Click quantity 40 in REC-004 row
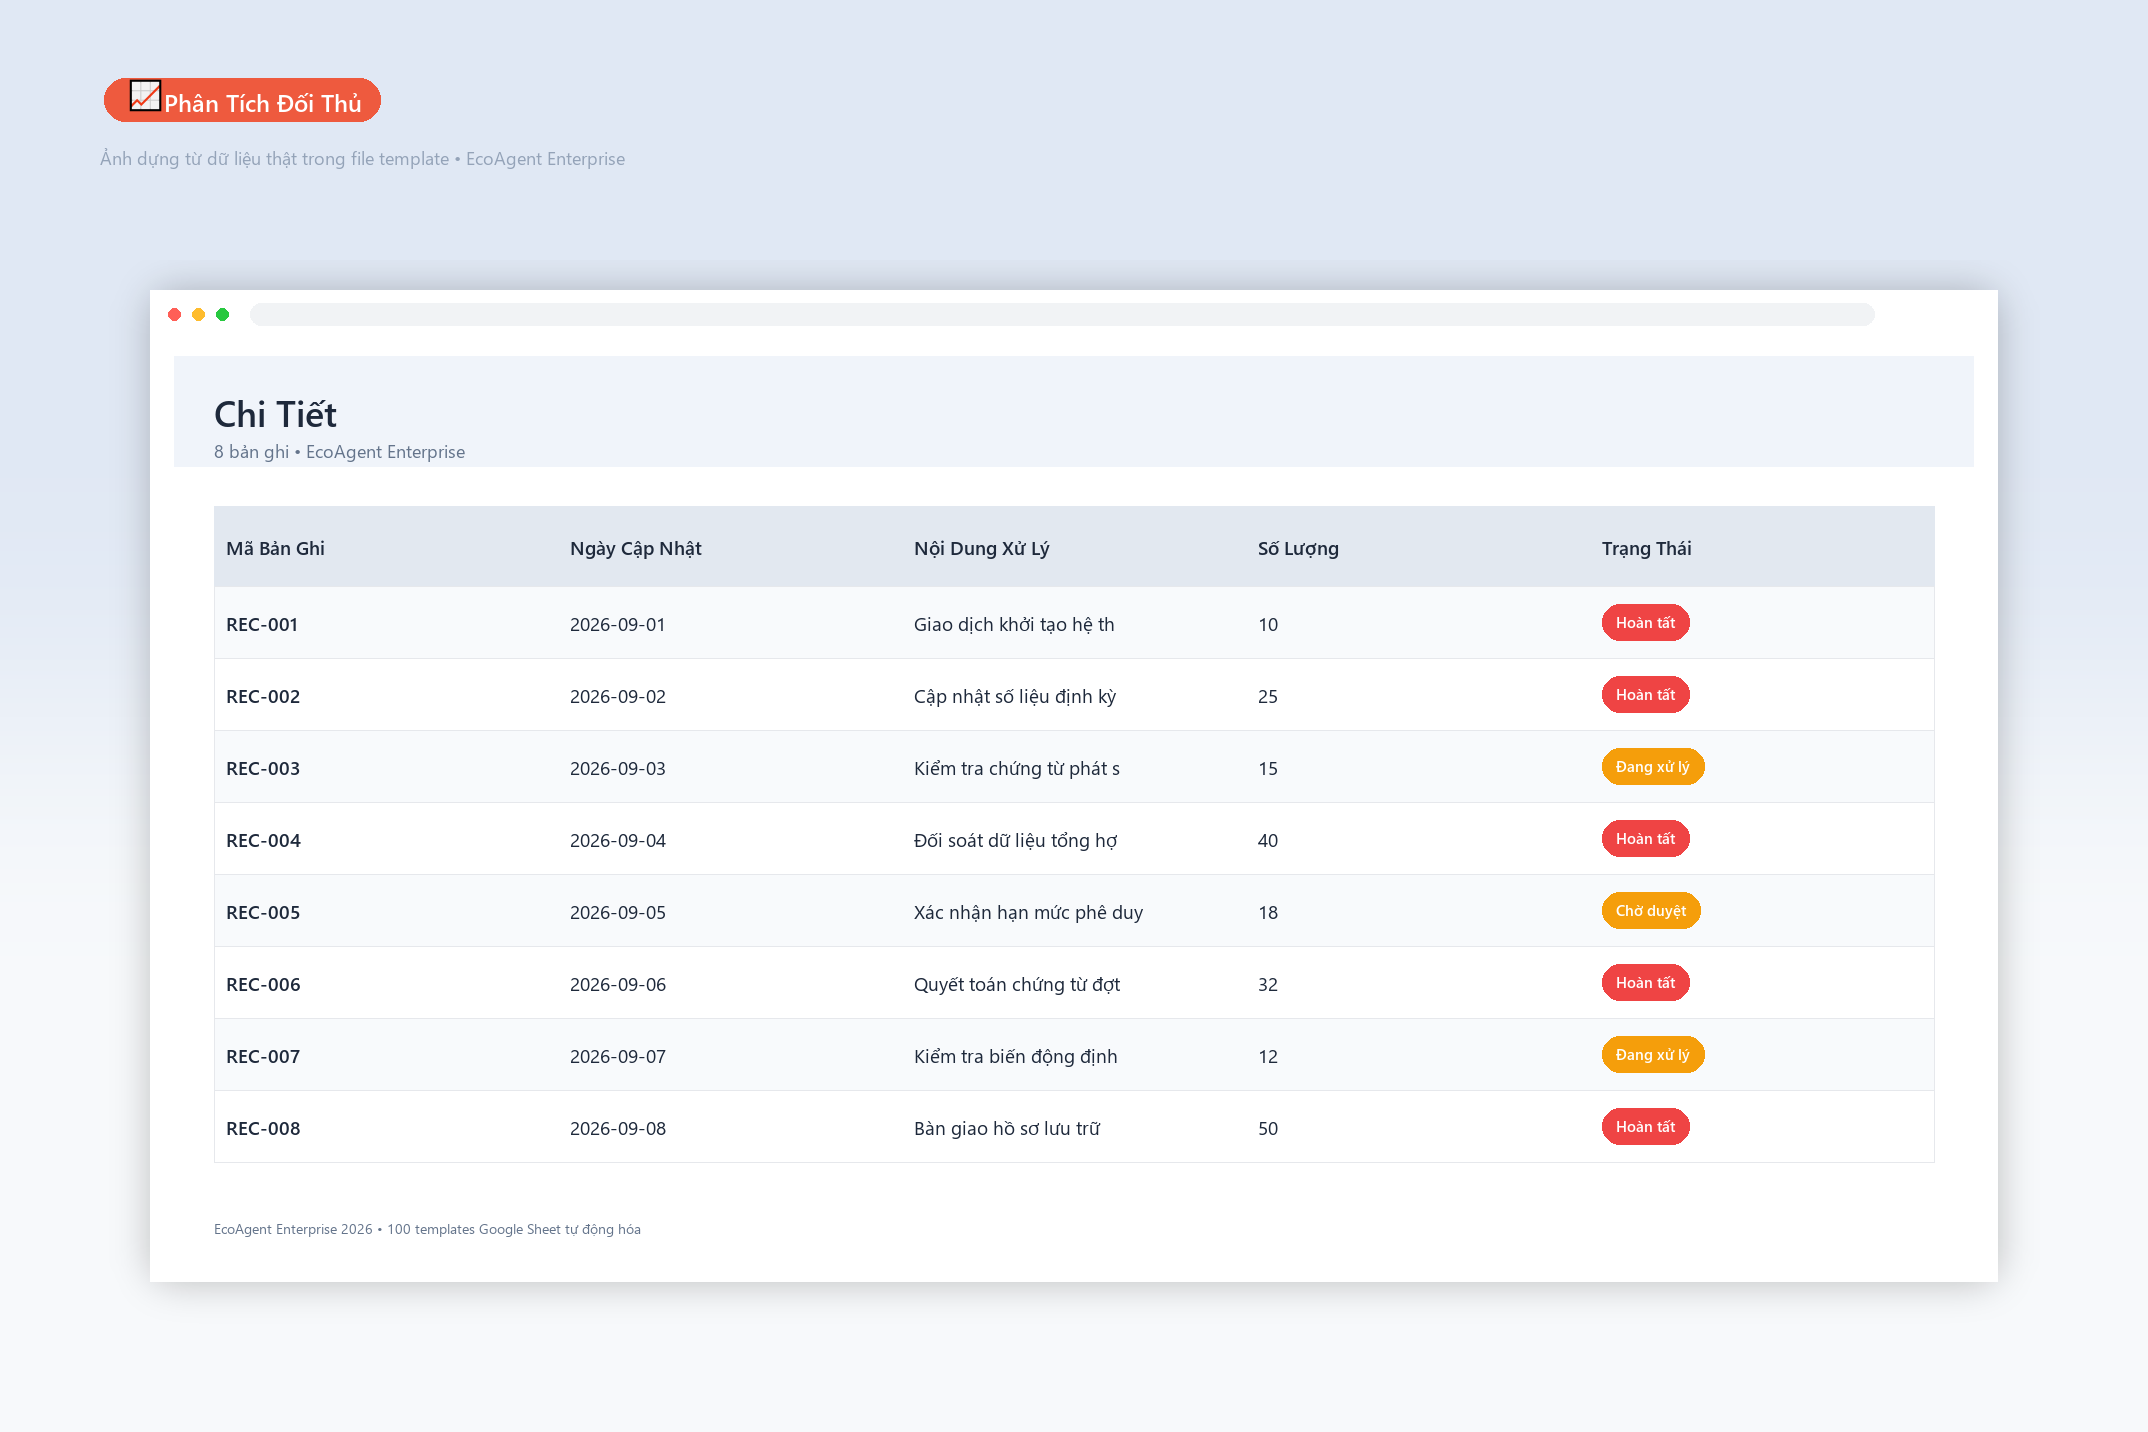The height and width of the screenshot is (1432, 2148). 1268,840
